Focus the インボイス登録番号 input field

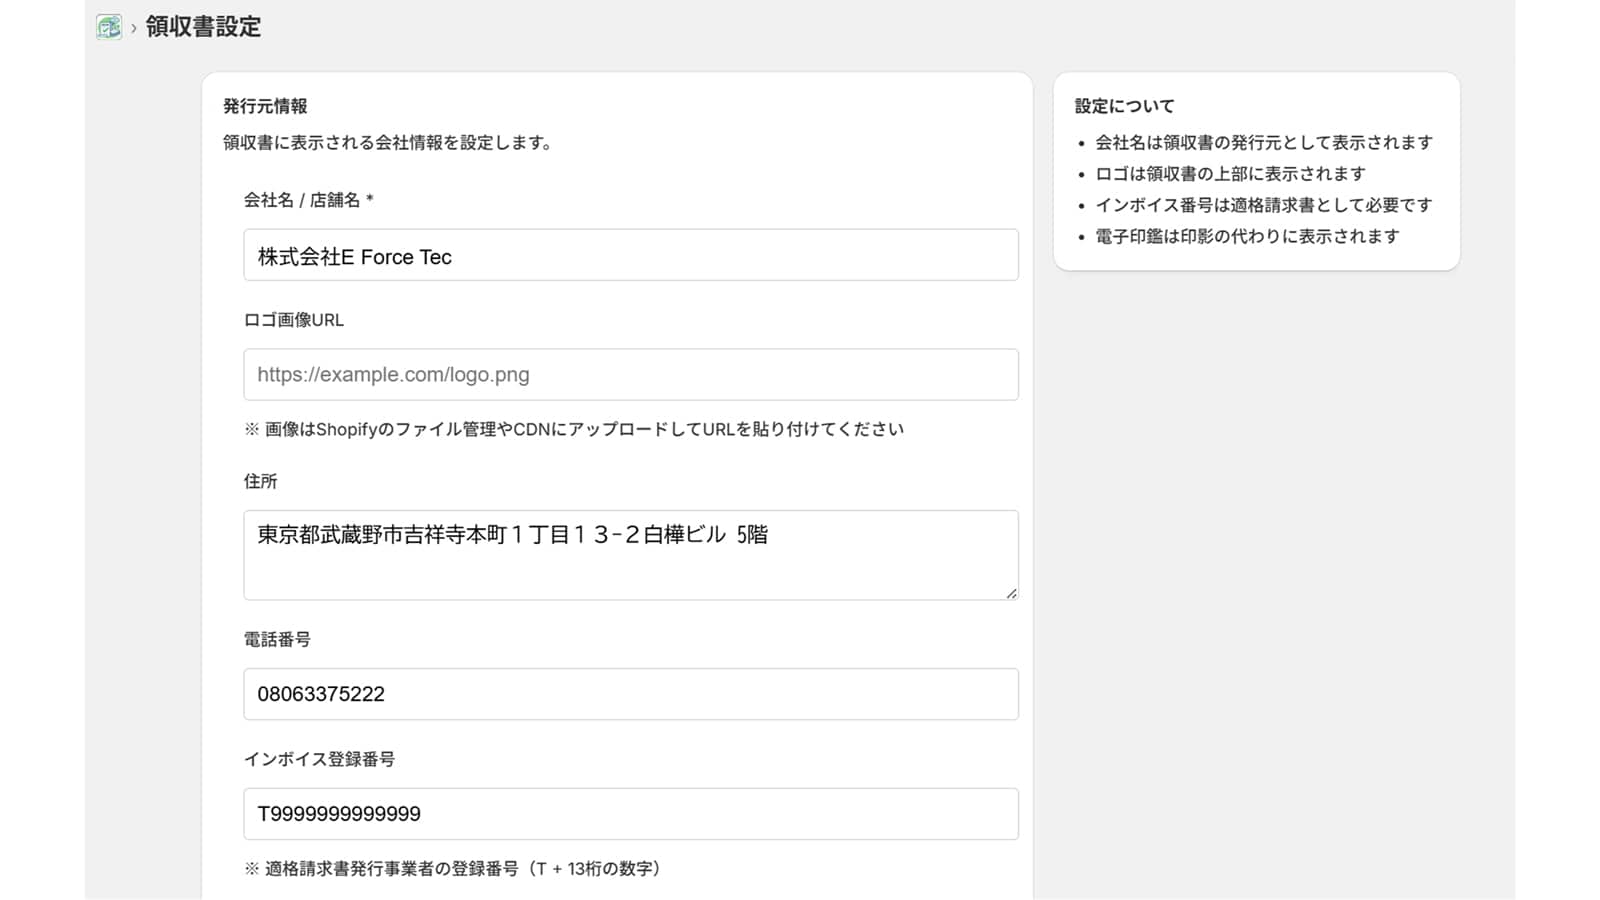tap(630, 814)
